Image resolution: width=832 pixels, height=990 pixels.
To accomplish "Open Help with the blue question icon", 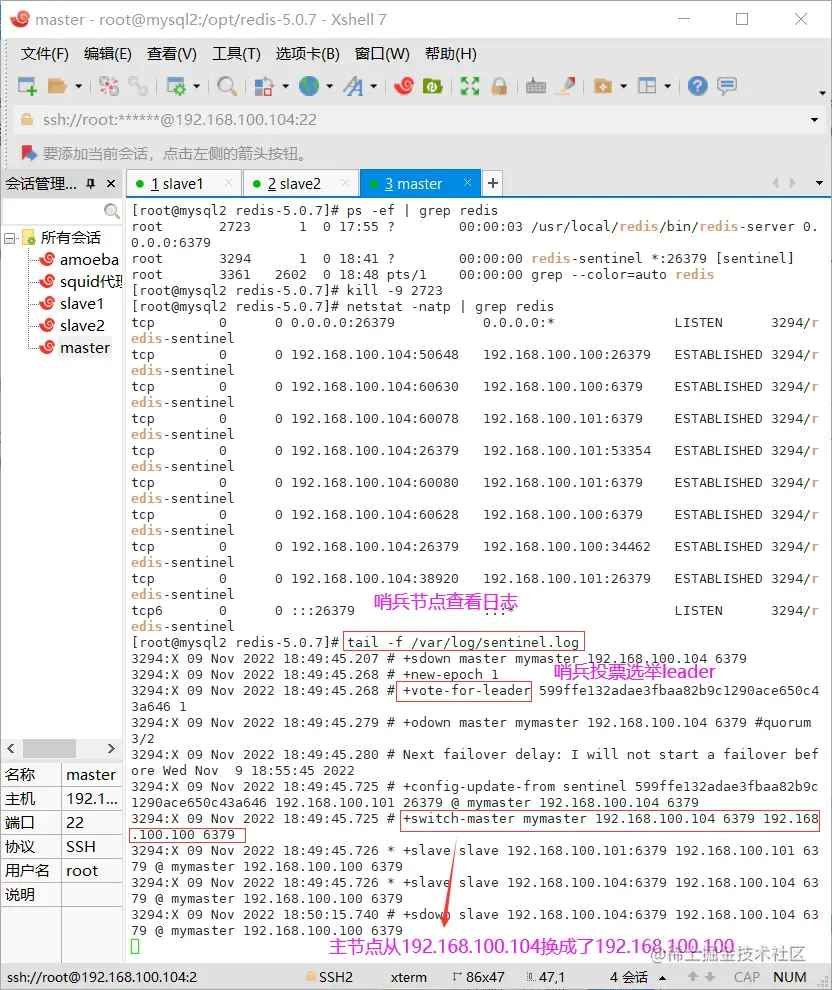I will point(698,86).
